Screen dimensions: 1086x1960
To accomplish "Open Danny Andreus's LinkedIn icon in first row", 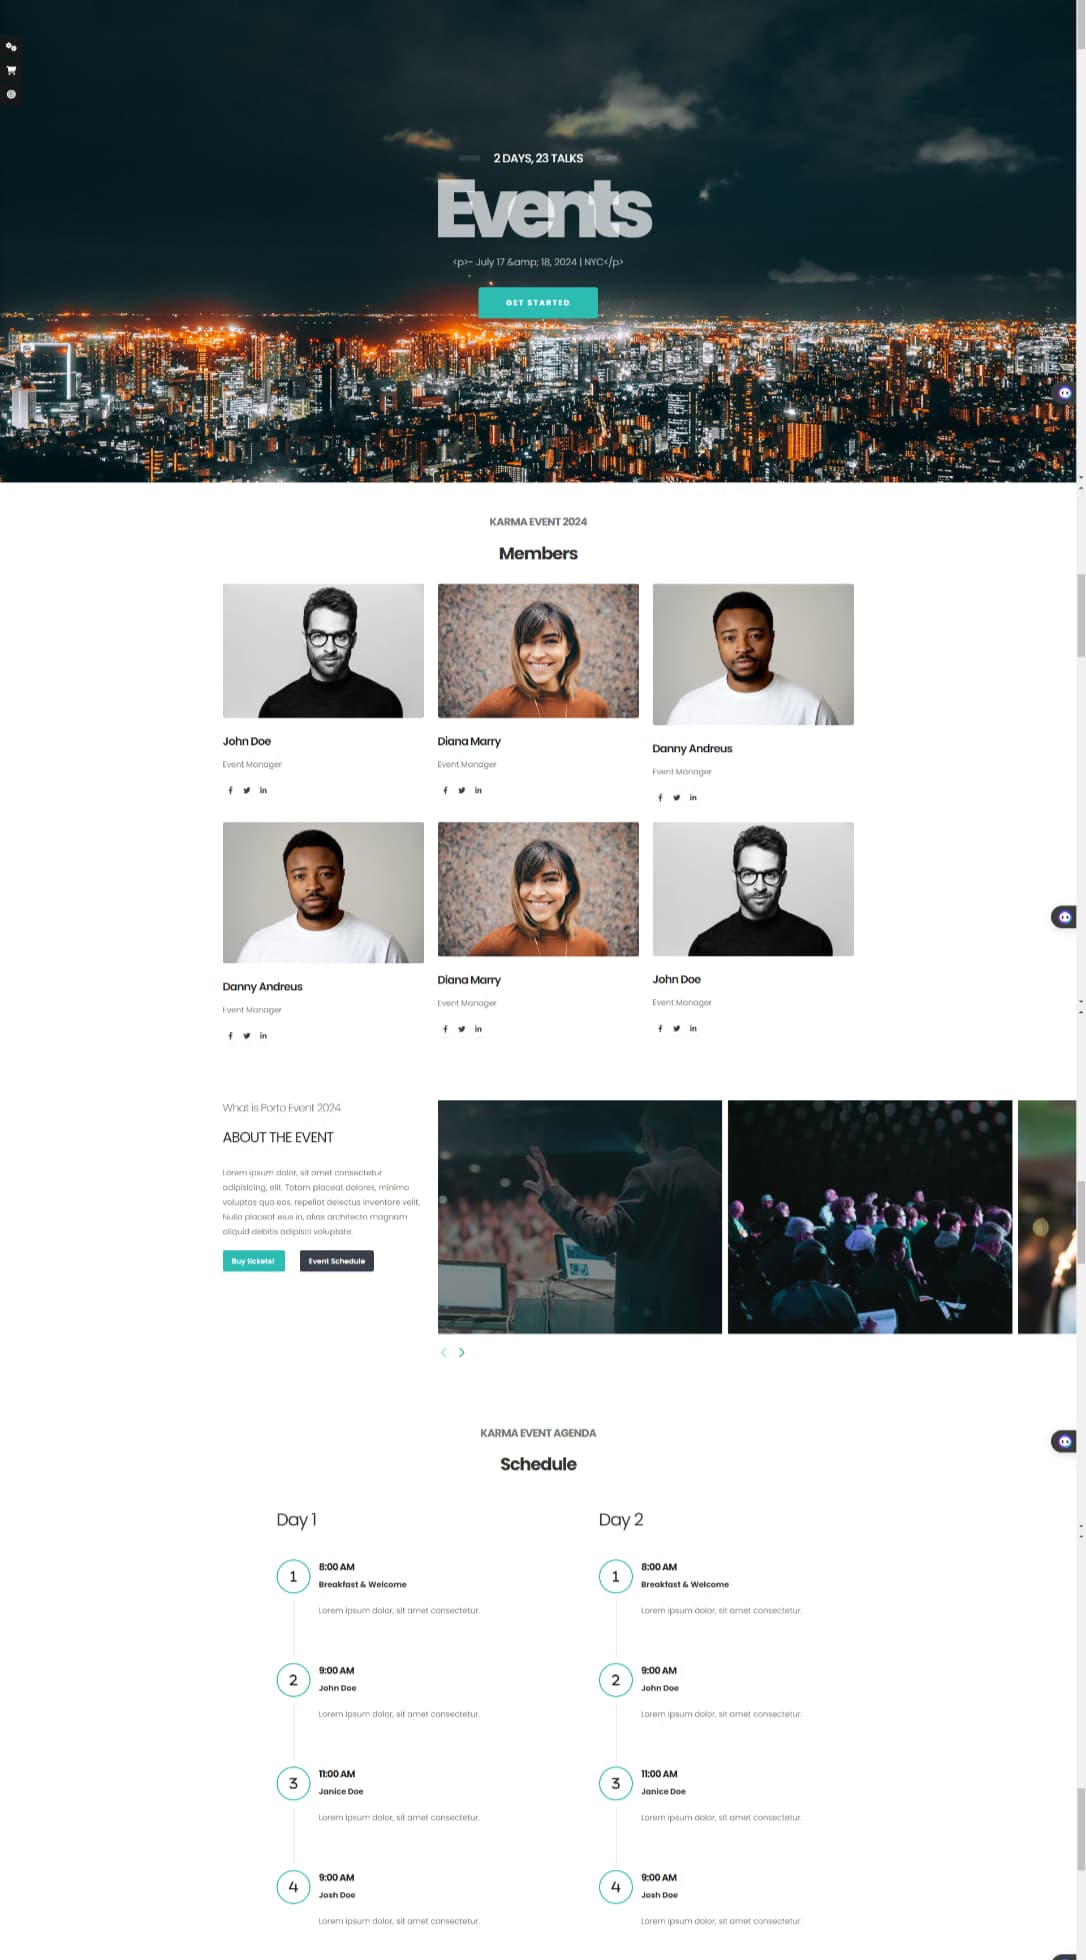I will (x=693, y=797).
